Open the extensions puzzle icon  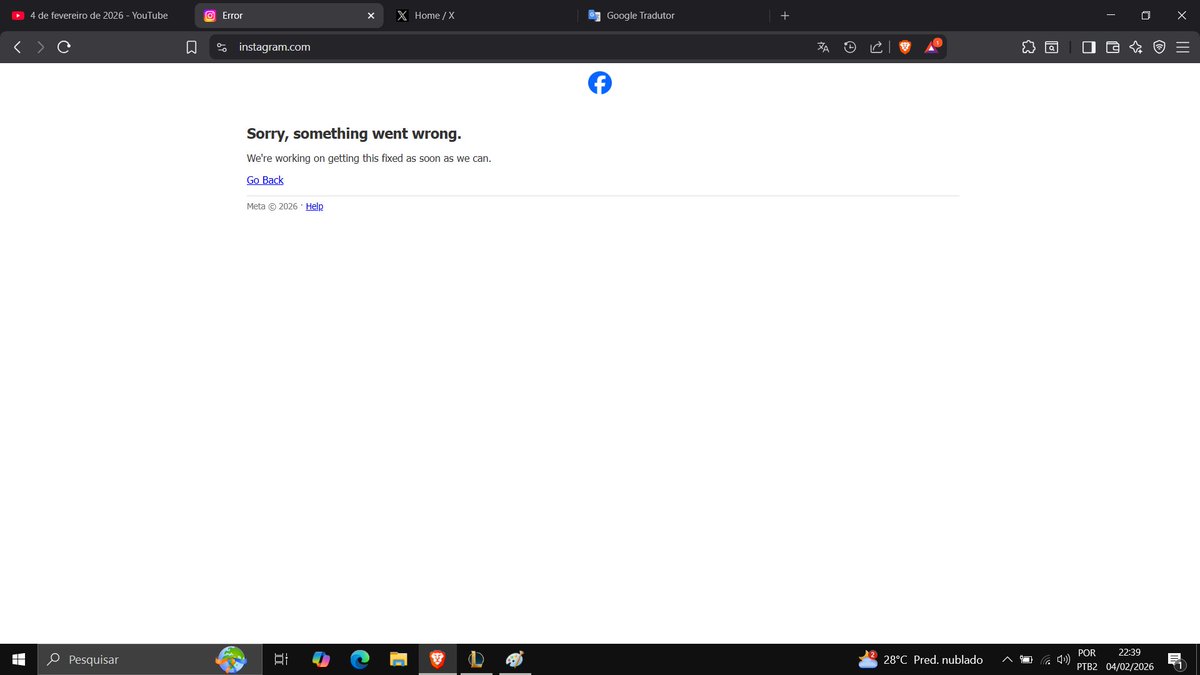[1028, 47]
